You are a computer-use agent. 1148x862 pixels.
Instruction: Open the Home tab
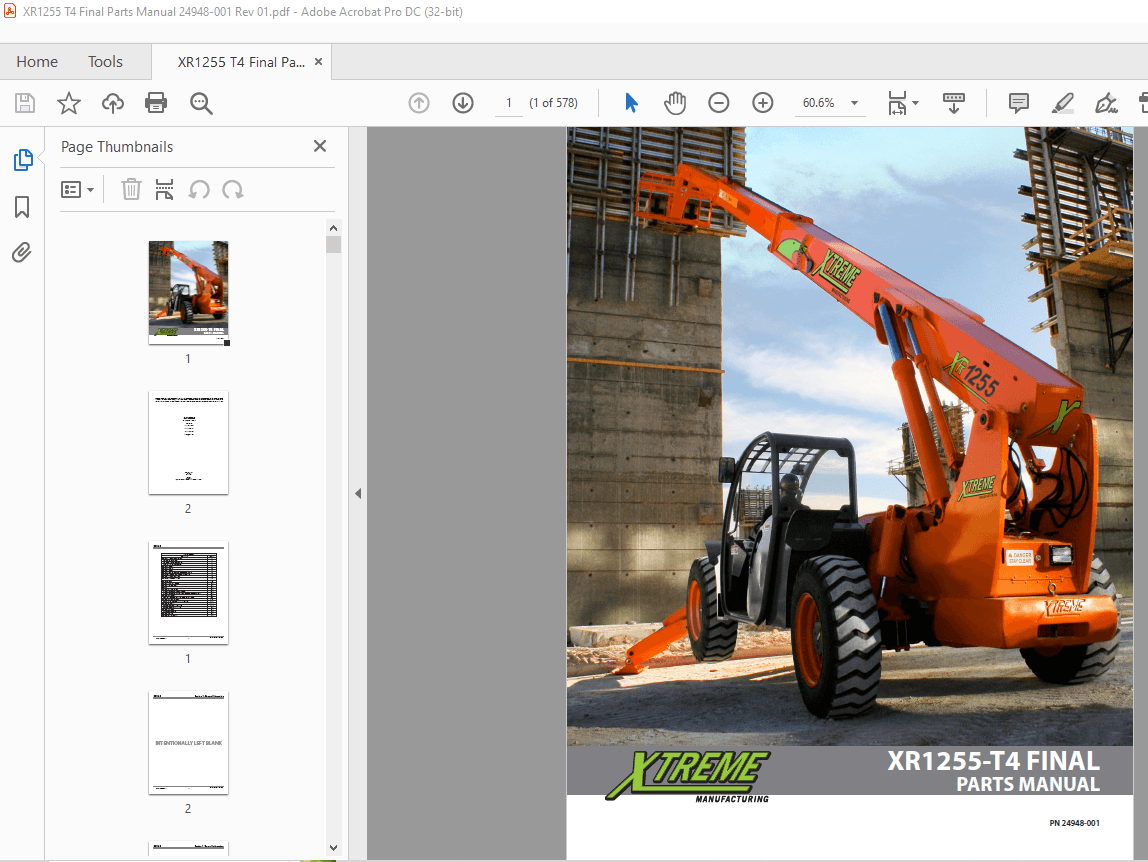[37, 61]
